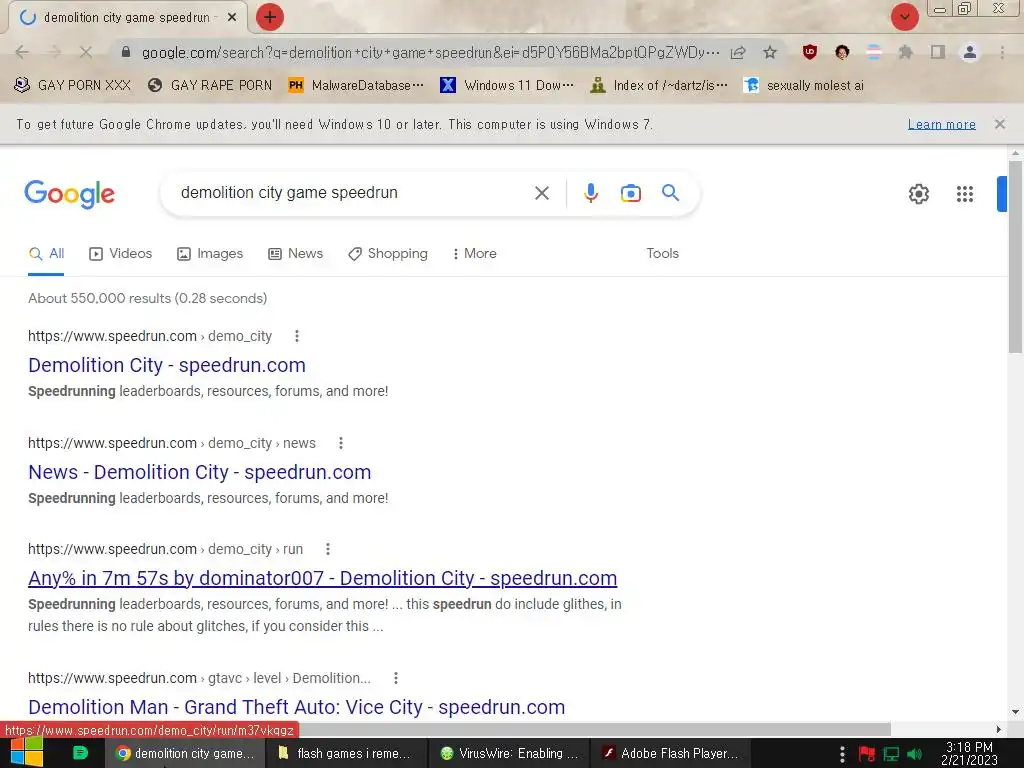Go back to the previous page

22,52
